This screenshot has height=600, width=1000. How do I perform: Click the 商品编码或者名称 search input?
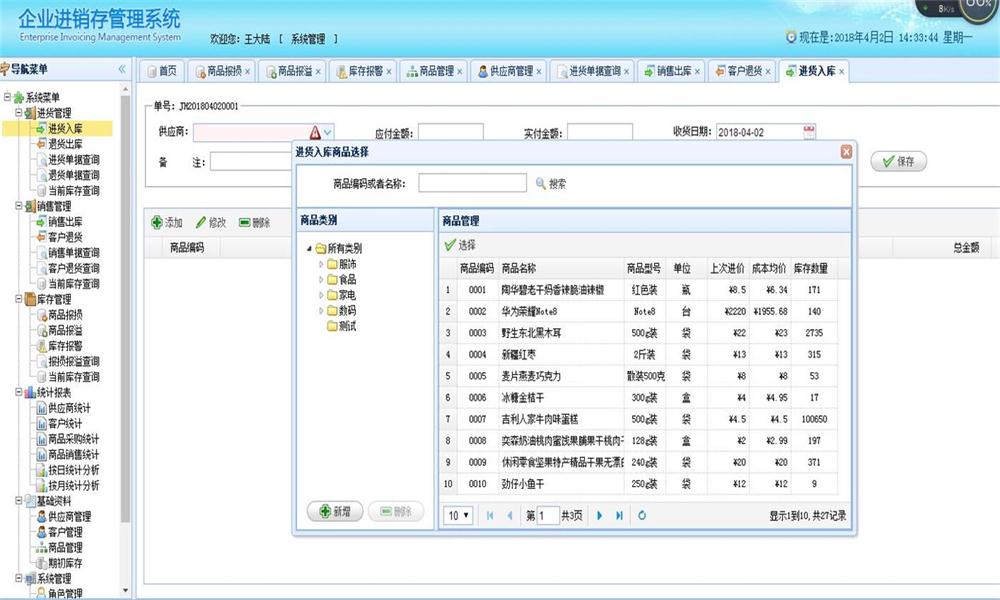pos(473,183)
